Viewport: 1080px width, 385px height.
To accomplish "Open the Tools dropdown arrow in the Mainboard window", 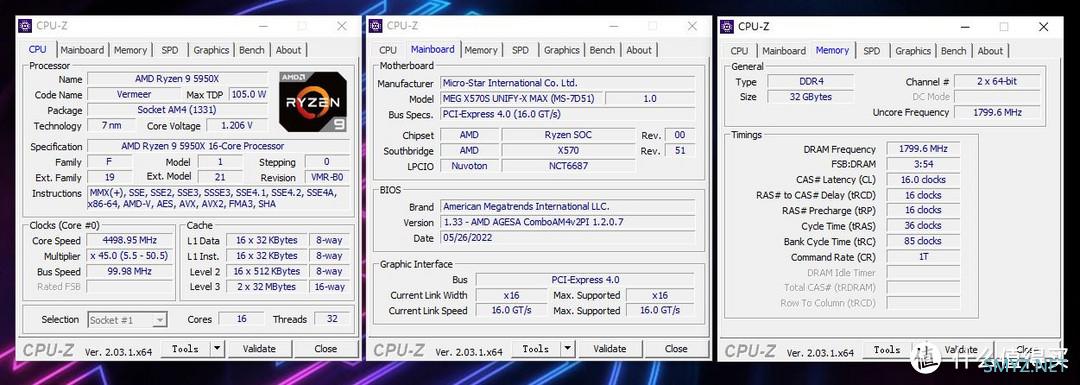I will (567, 348).
